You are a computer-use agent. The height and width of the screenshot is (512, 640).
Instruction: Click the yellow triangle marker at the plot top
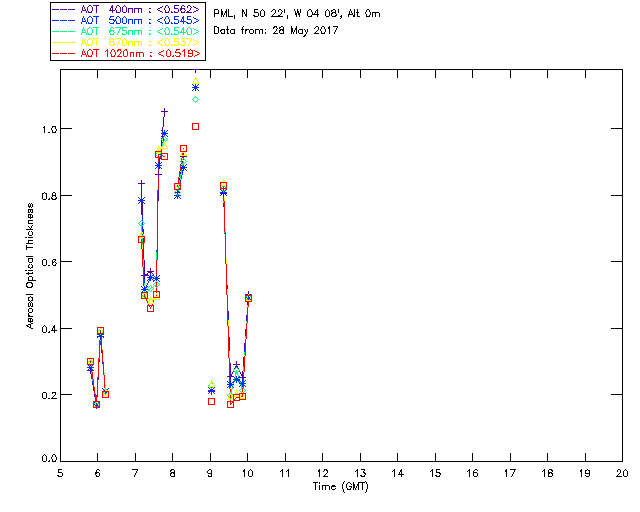196,81
